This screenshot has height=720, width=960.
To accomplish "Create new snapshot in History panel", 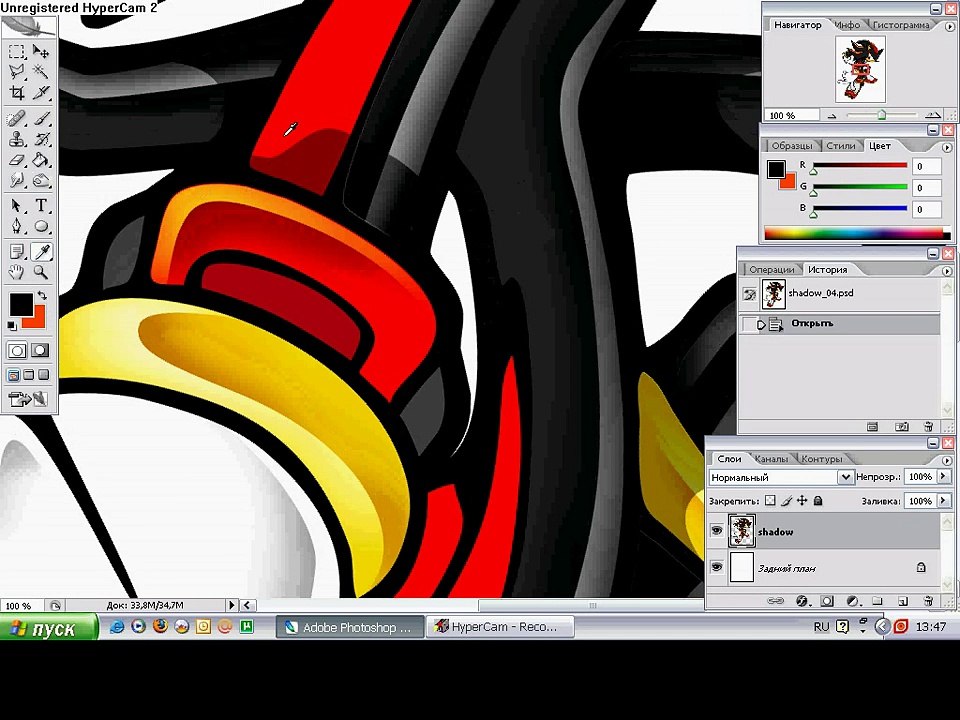I will pos(901,427).
